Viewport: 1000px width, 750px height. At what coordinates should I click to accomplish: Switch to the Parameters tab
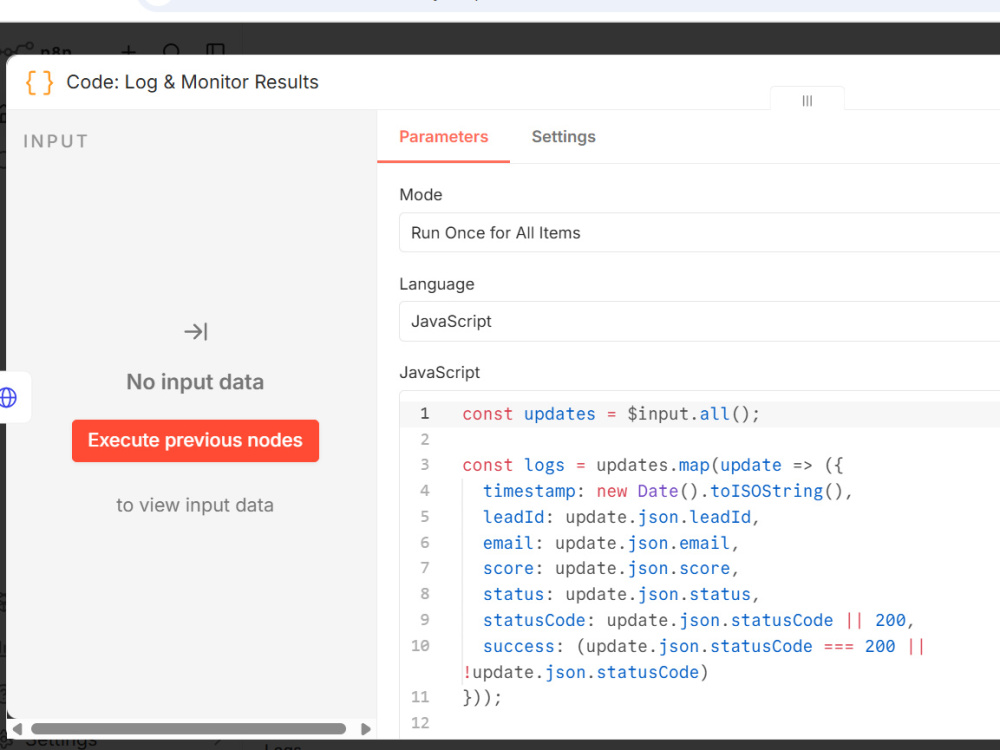coord(443,136)
